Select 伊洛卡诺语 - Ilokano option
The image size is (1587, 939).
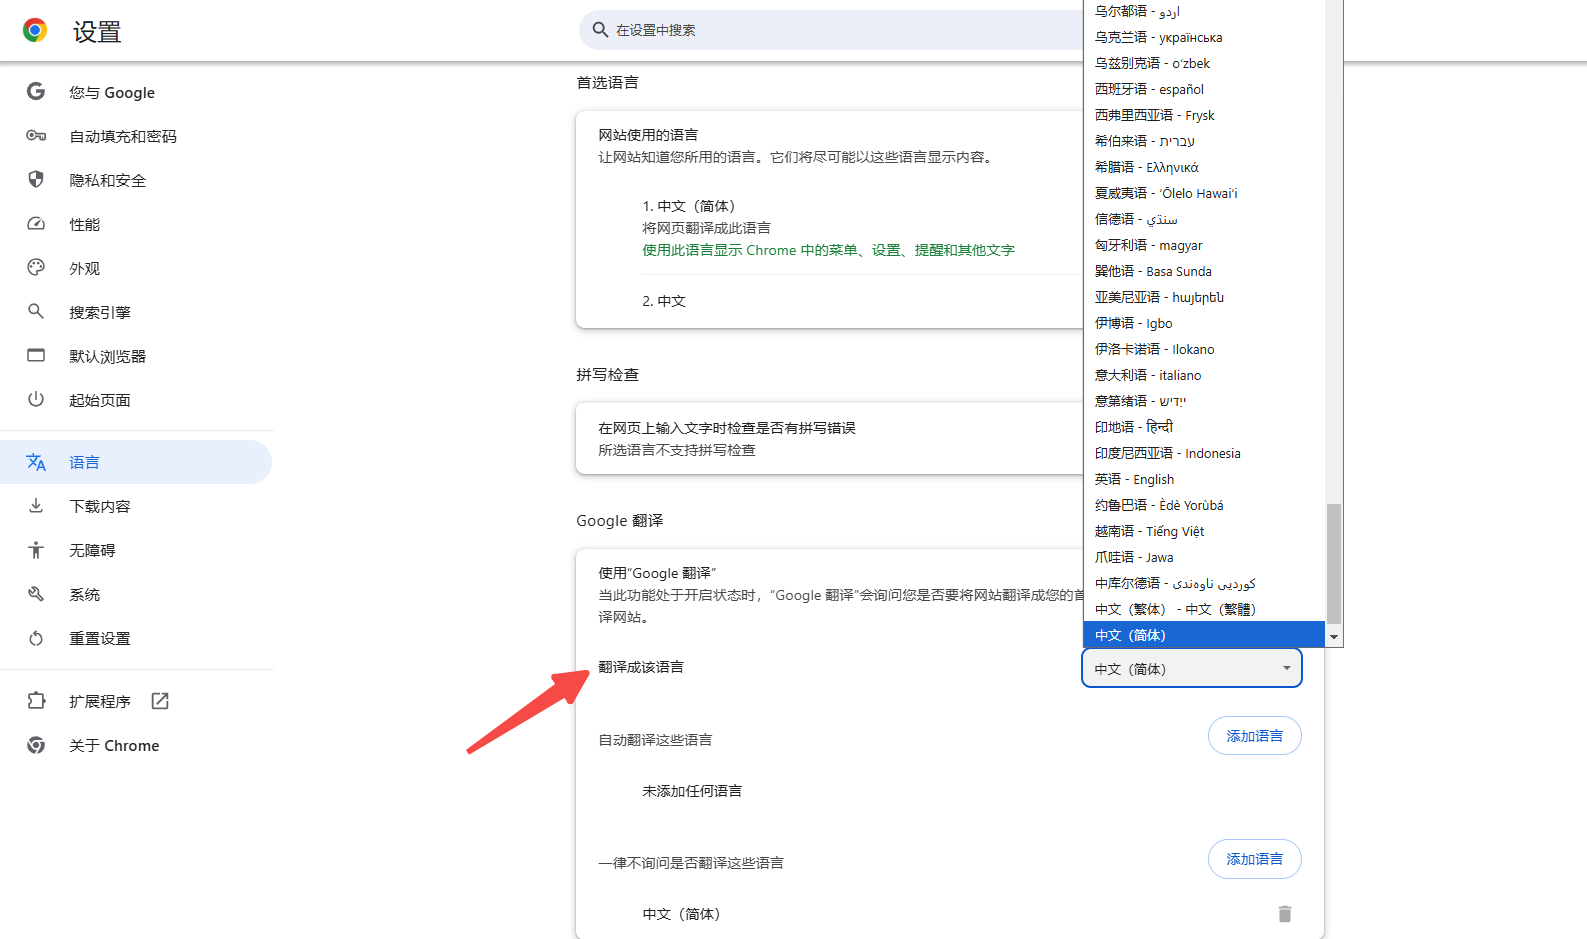(1204, 349)
